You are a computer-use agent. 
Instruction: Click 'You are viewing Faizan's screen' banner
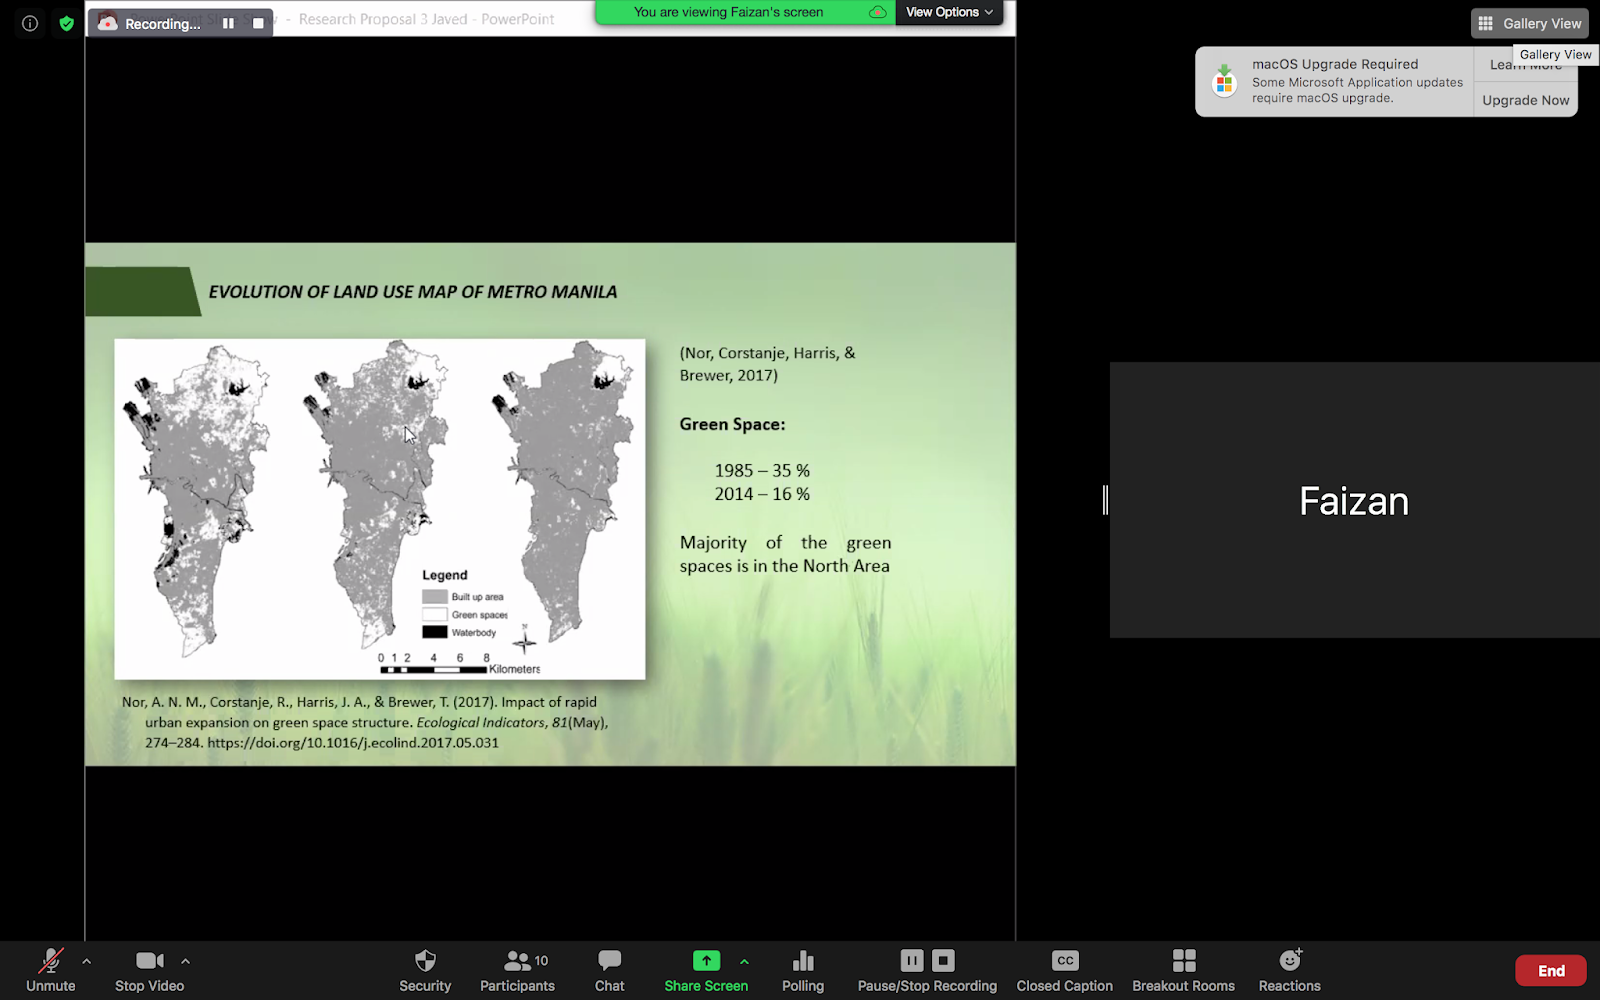tap(728, 12)
